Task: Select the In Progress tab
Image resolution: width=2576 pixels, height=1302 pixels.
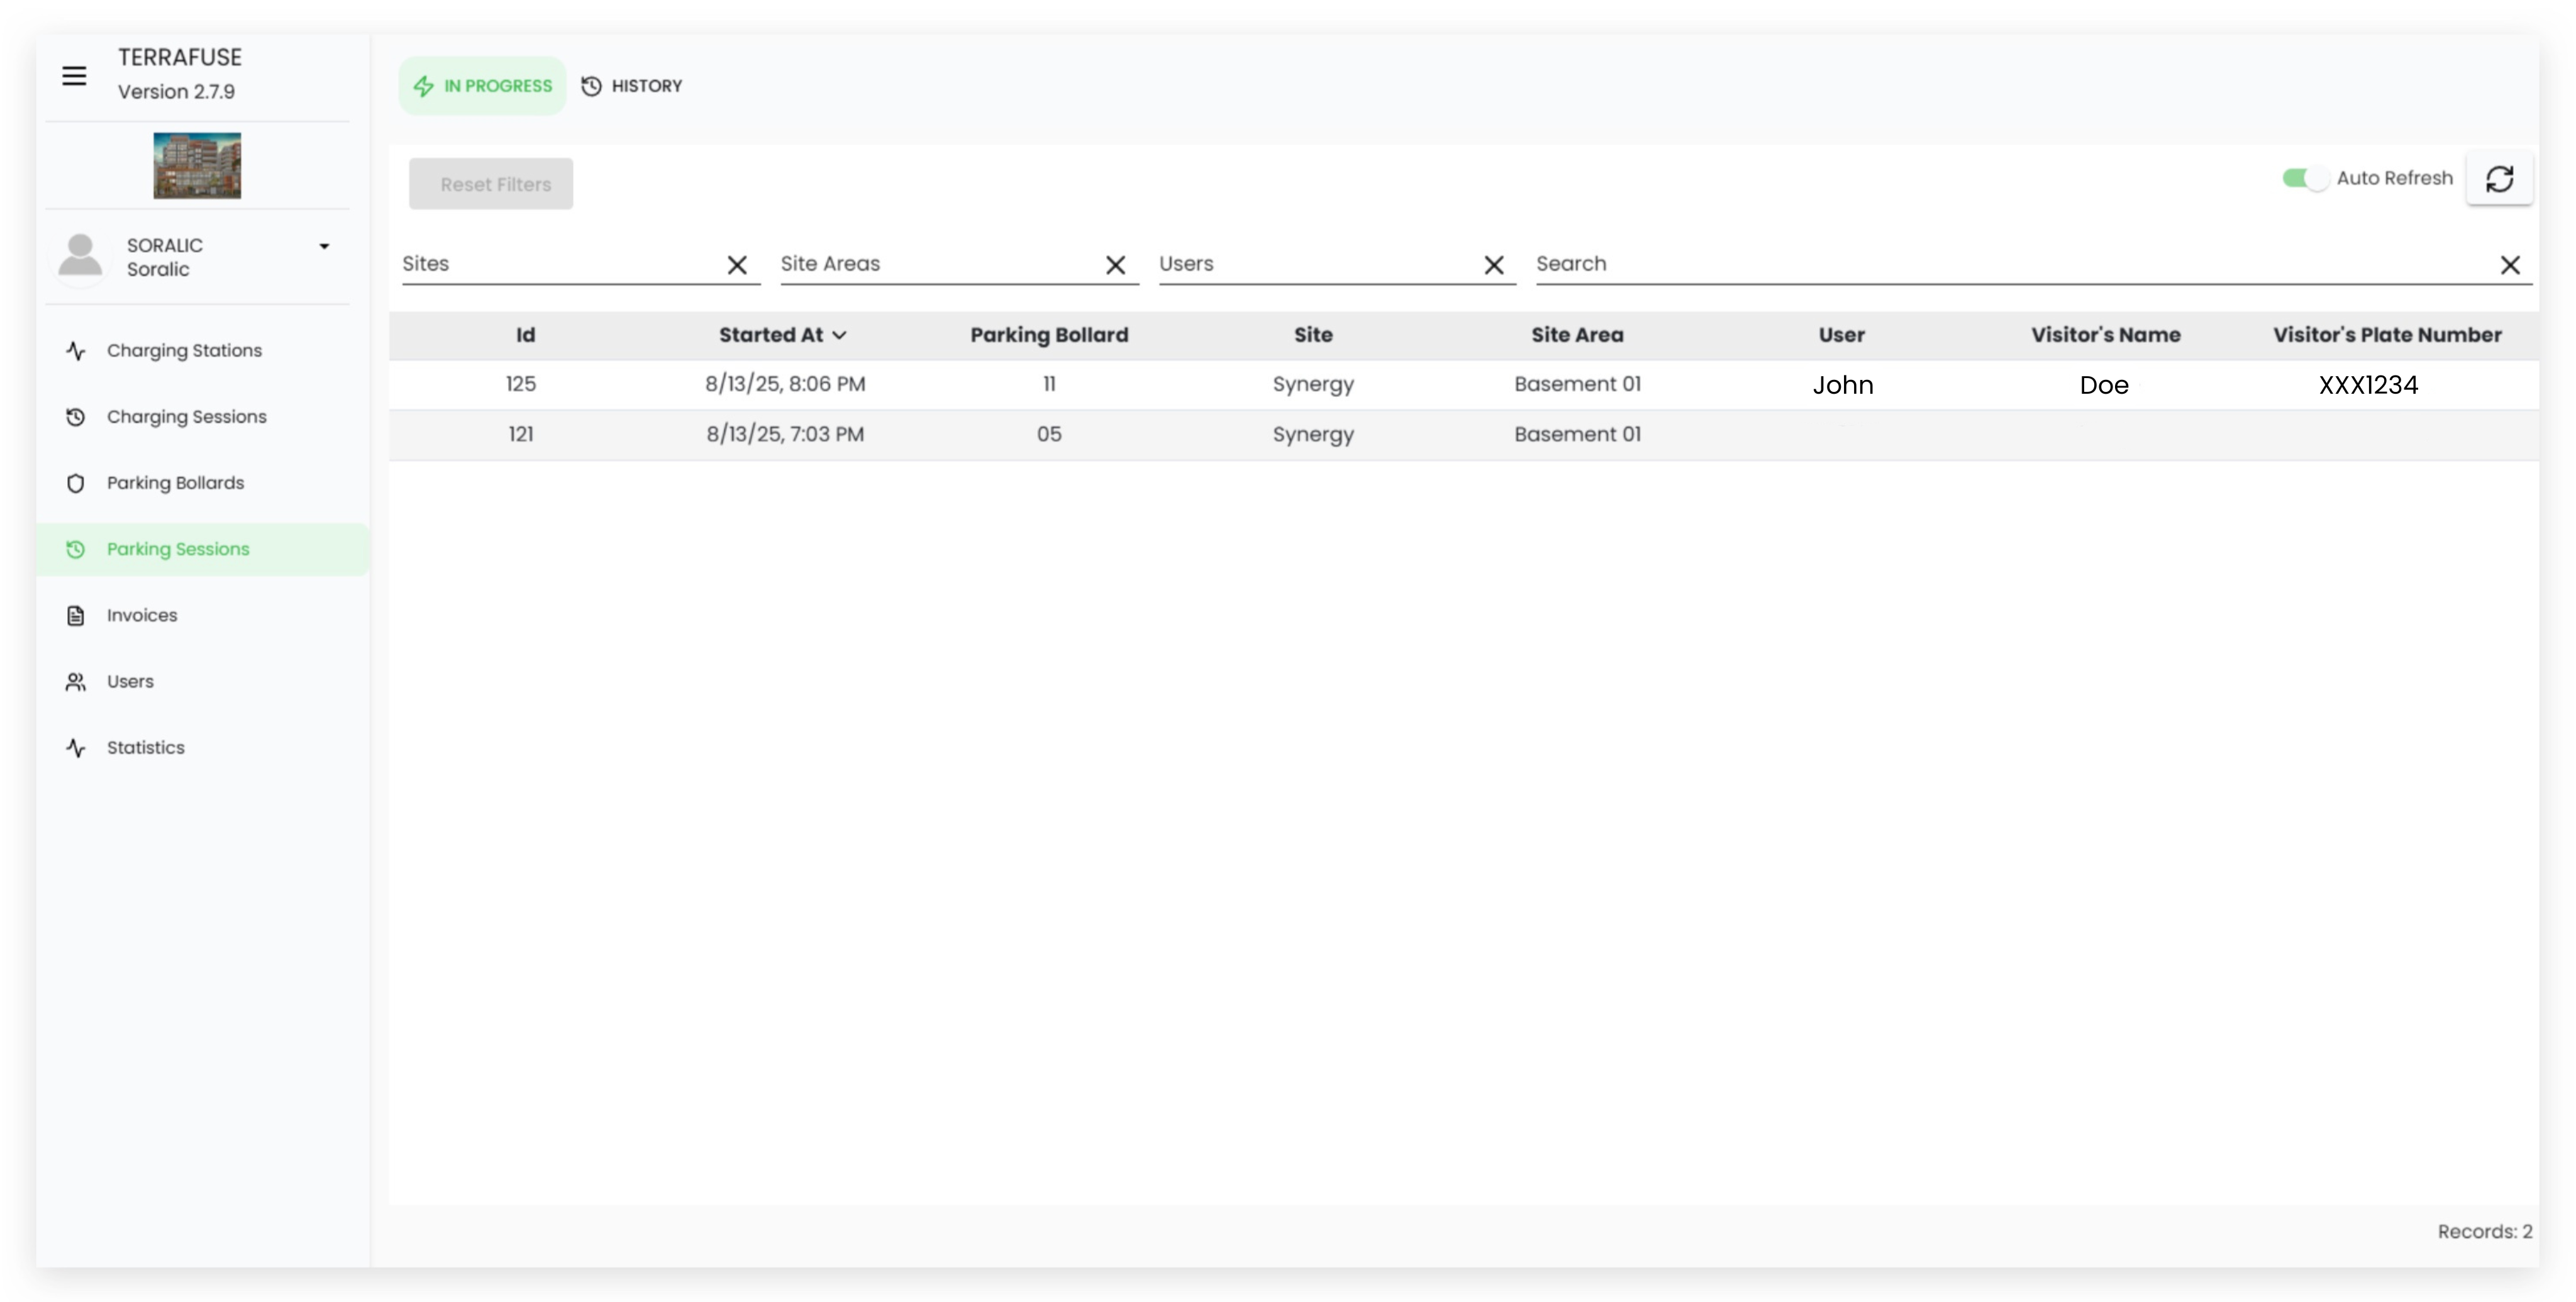Action: (x=483, y=86)
